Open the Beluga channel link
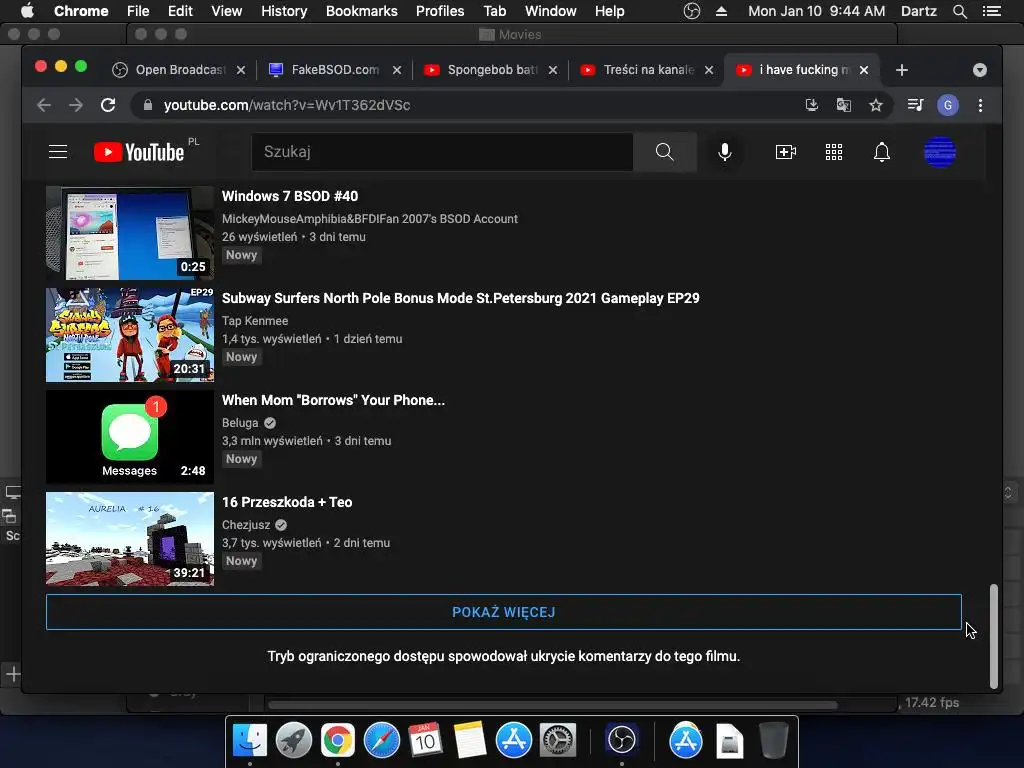The height and width of the screenshot is (768, 1024). pyautogui.click(x=240, y=423)
